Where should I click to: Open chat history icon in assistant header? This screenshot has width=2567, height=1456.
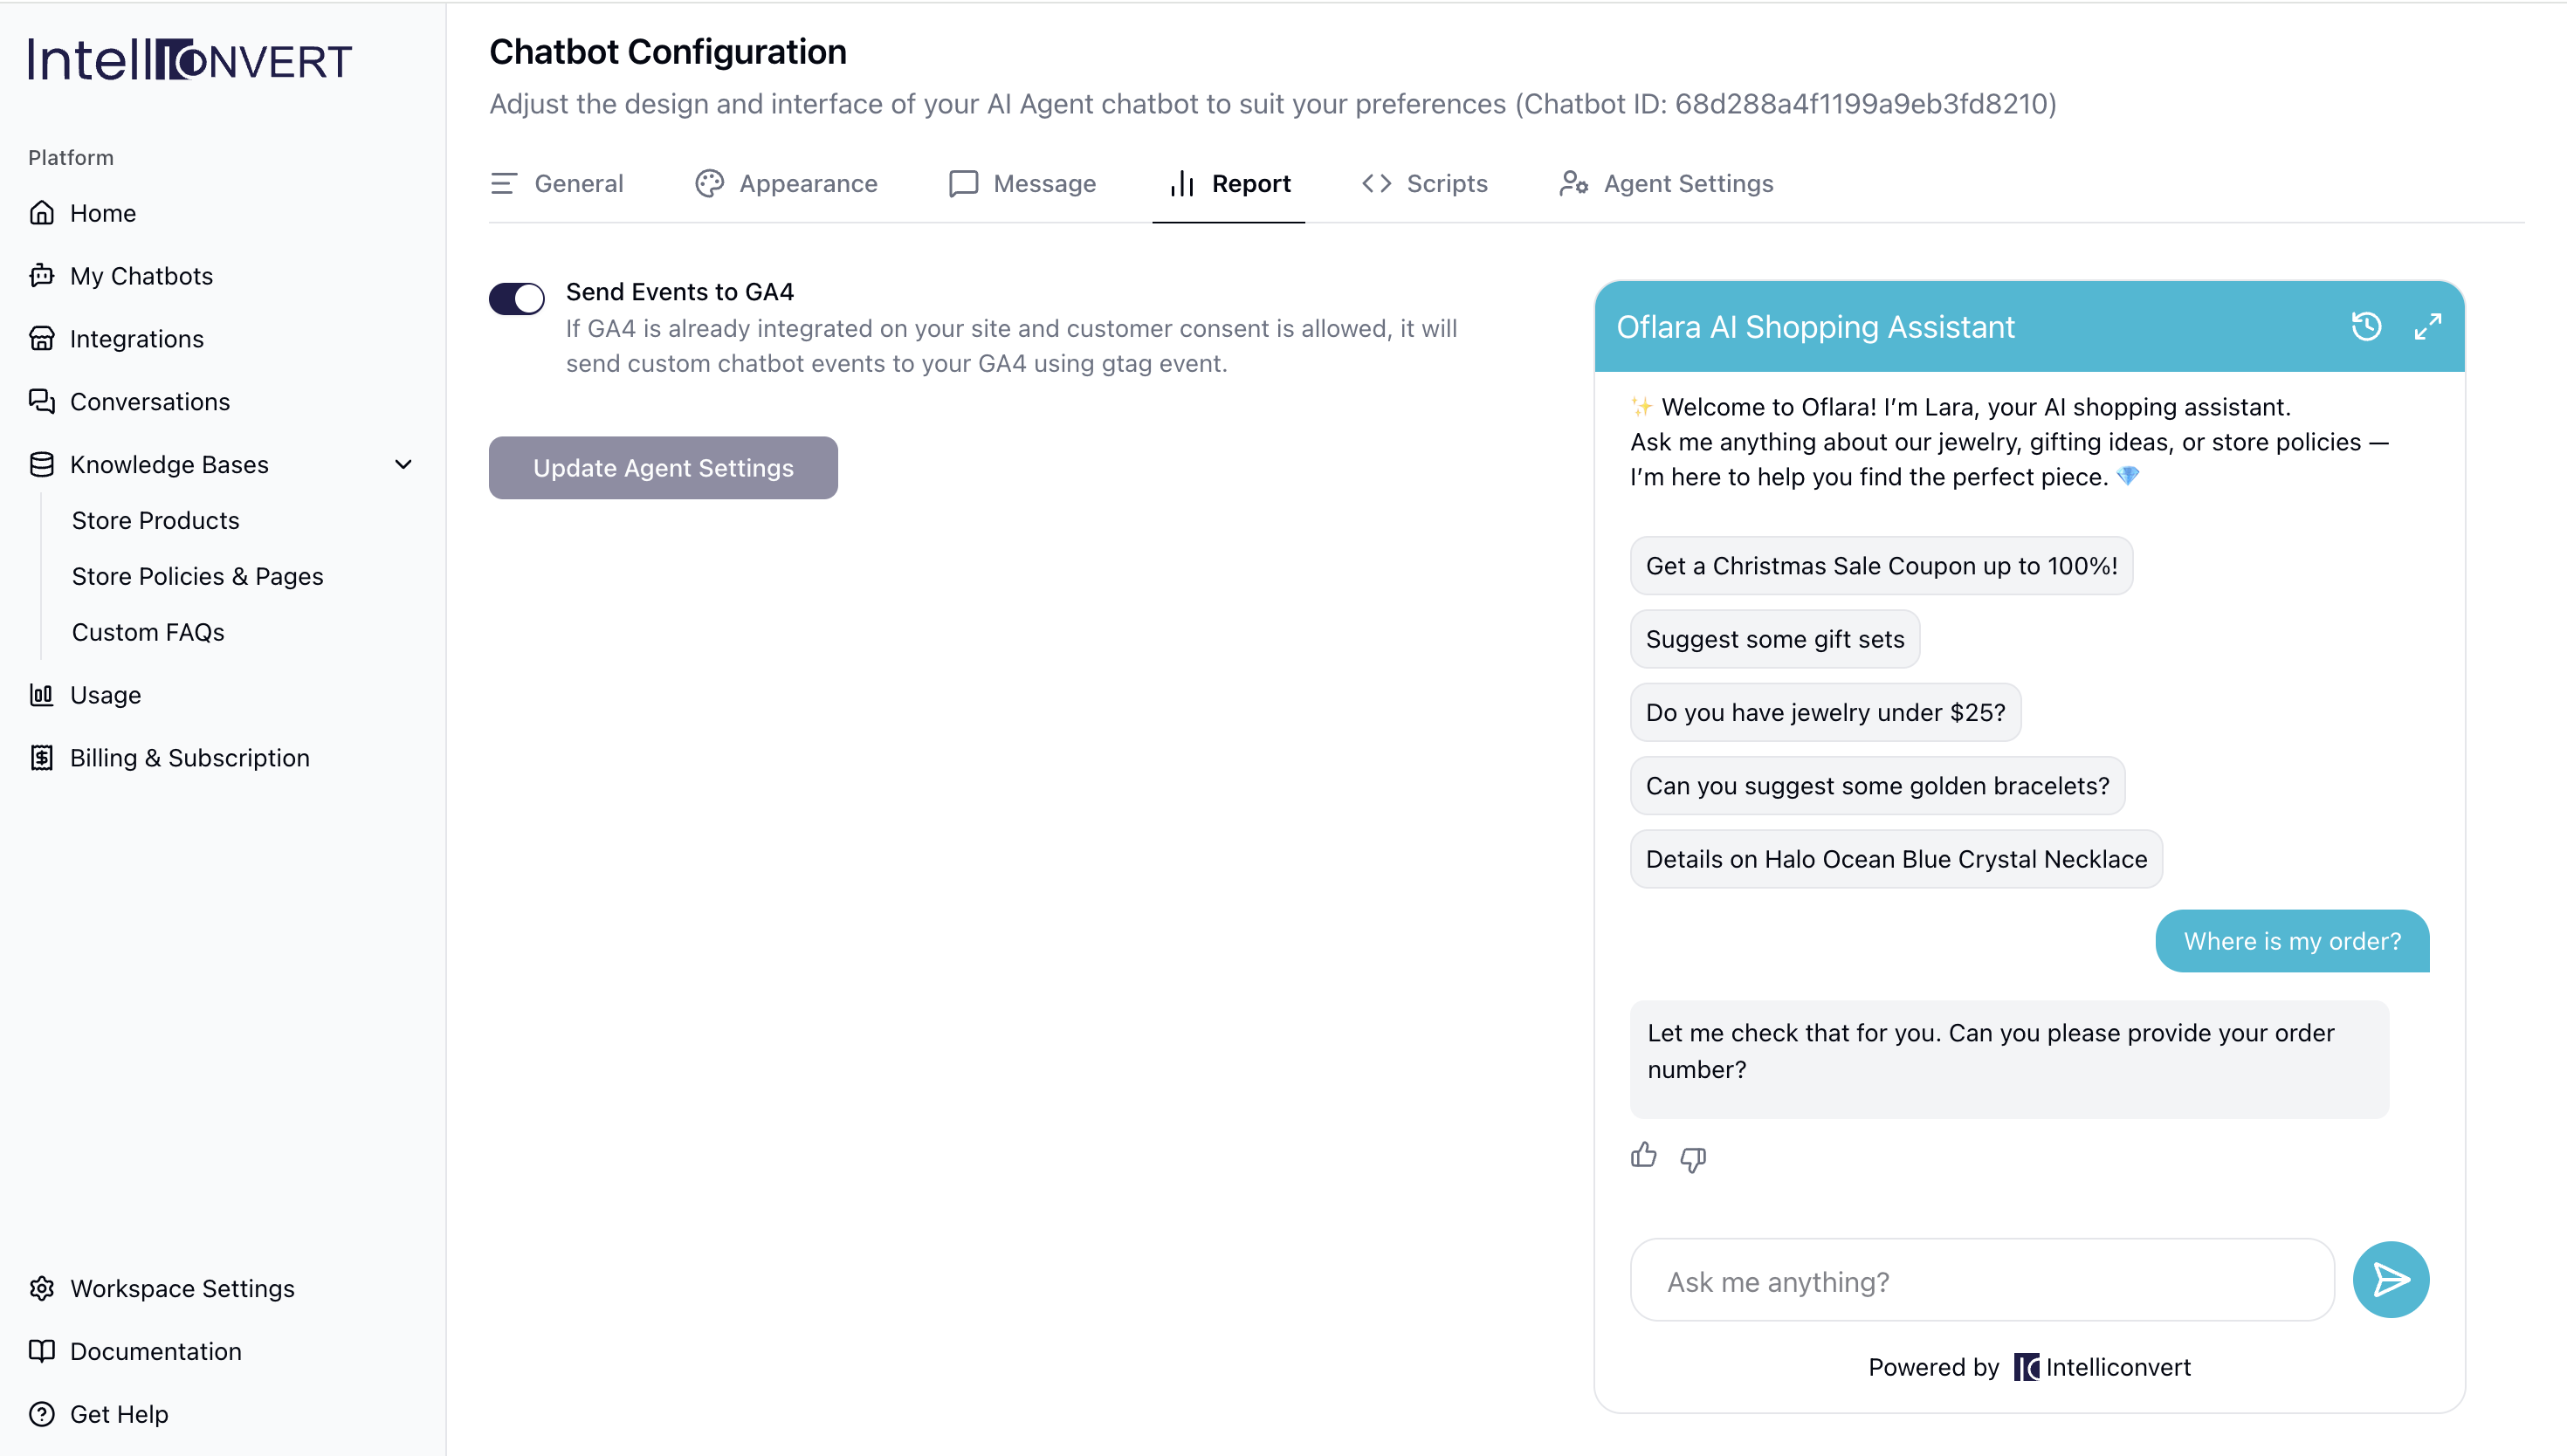pyautogui.click(x=2366, y=326)
